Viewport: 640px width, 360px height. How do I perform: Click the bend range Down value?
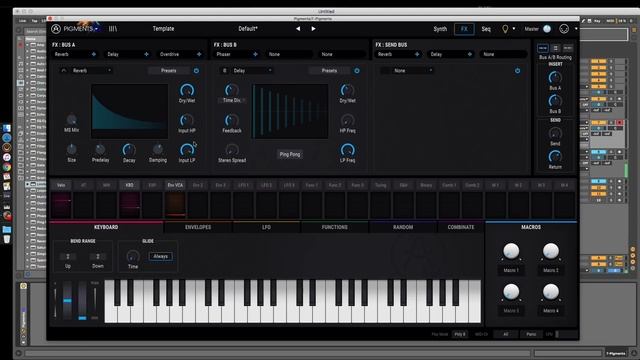pos(98,256)
